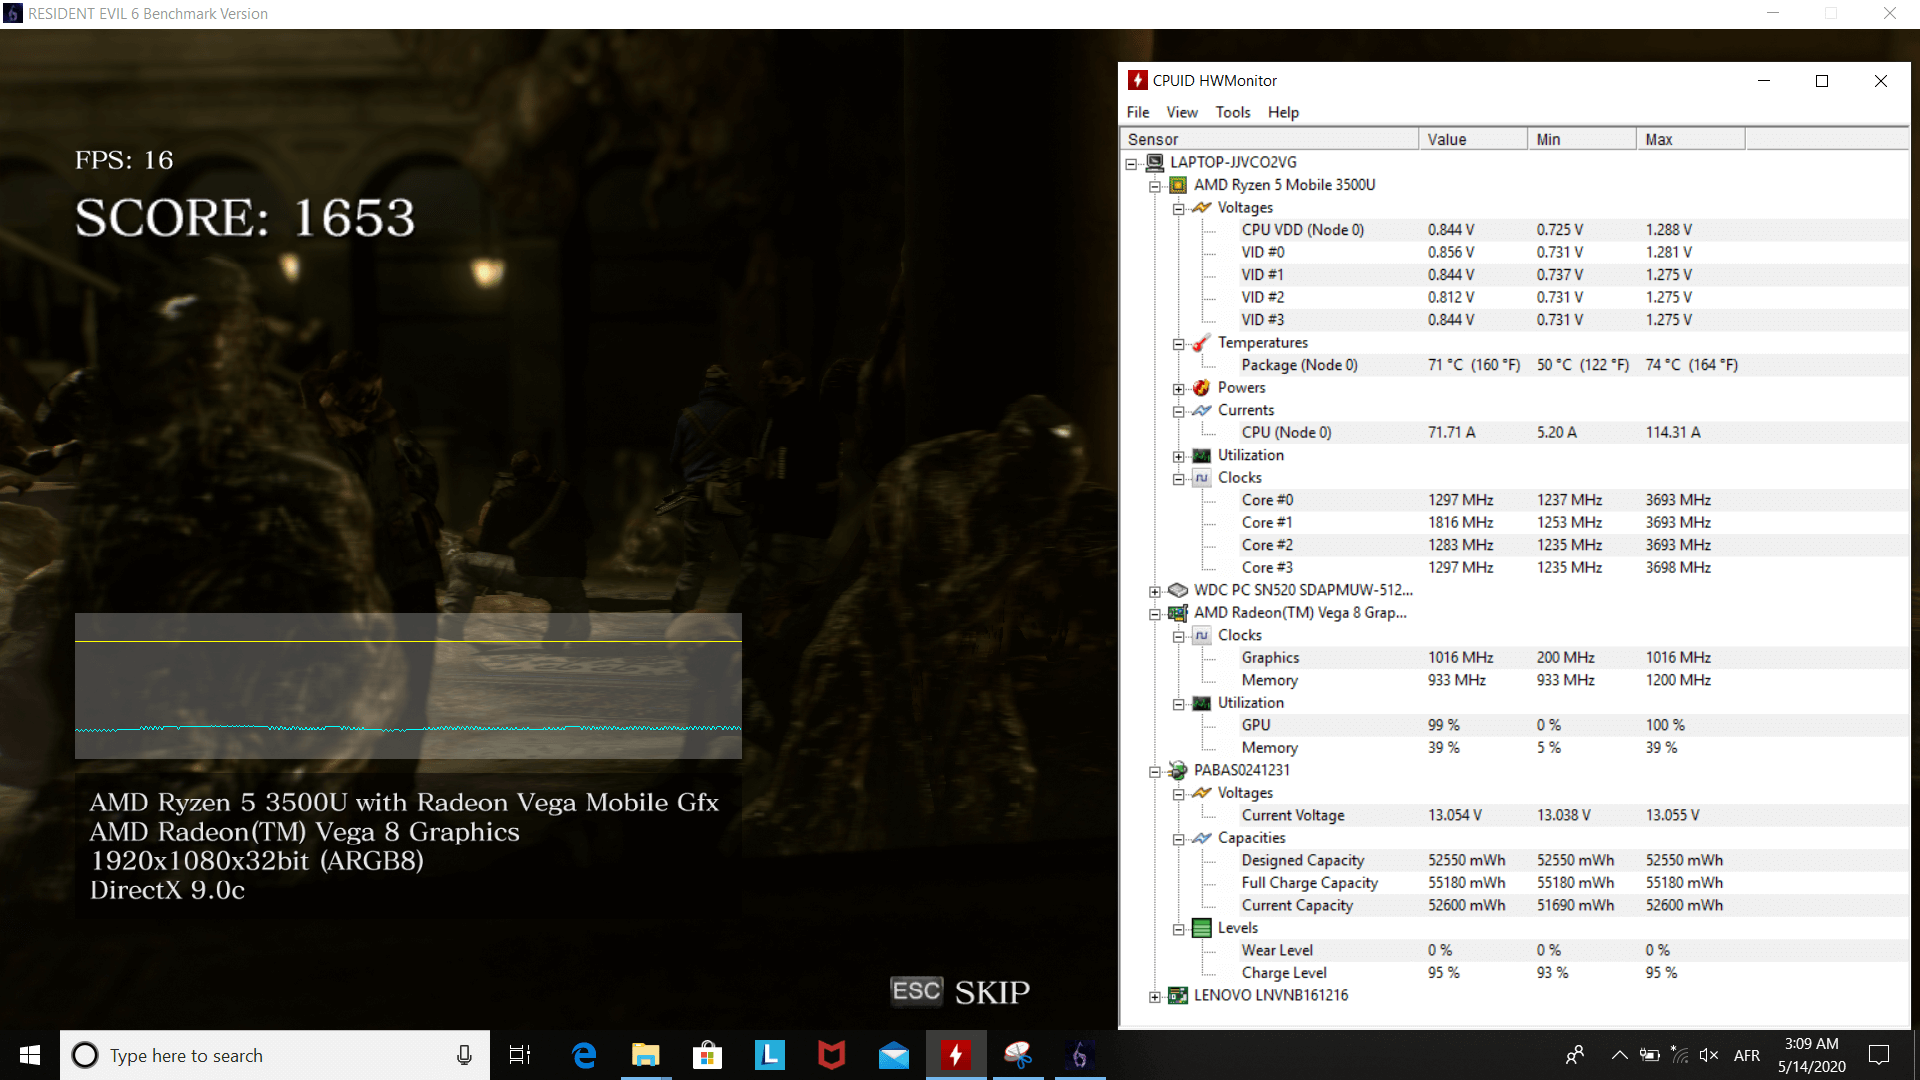Viewport: 1920px width, 1080px height.
Task: Collapse the battery Capacities group
Action: pos(1179,838)
